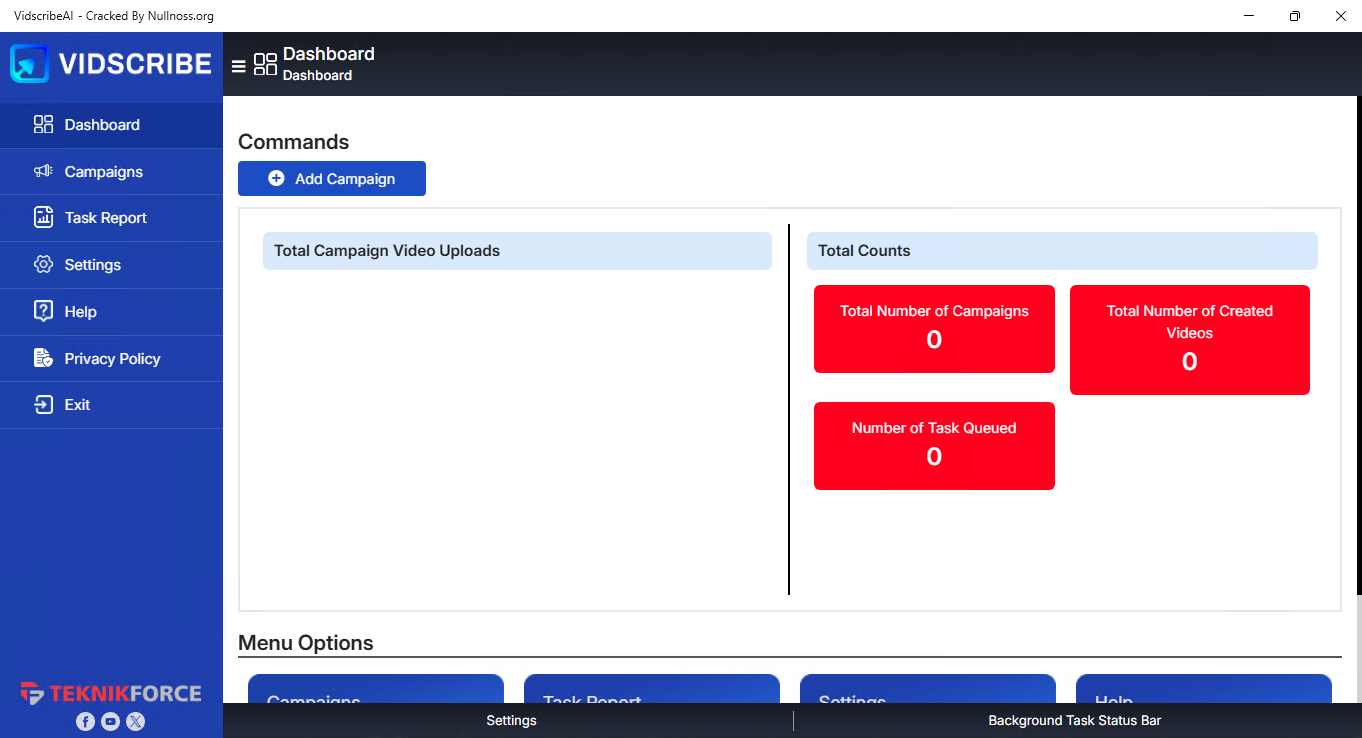Click the Number of Task Queued card
1362x738 pixels.
click(x=934, y=446)
